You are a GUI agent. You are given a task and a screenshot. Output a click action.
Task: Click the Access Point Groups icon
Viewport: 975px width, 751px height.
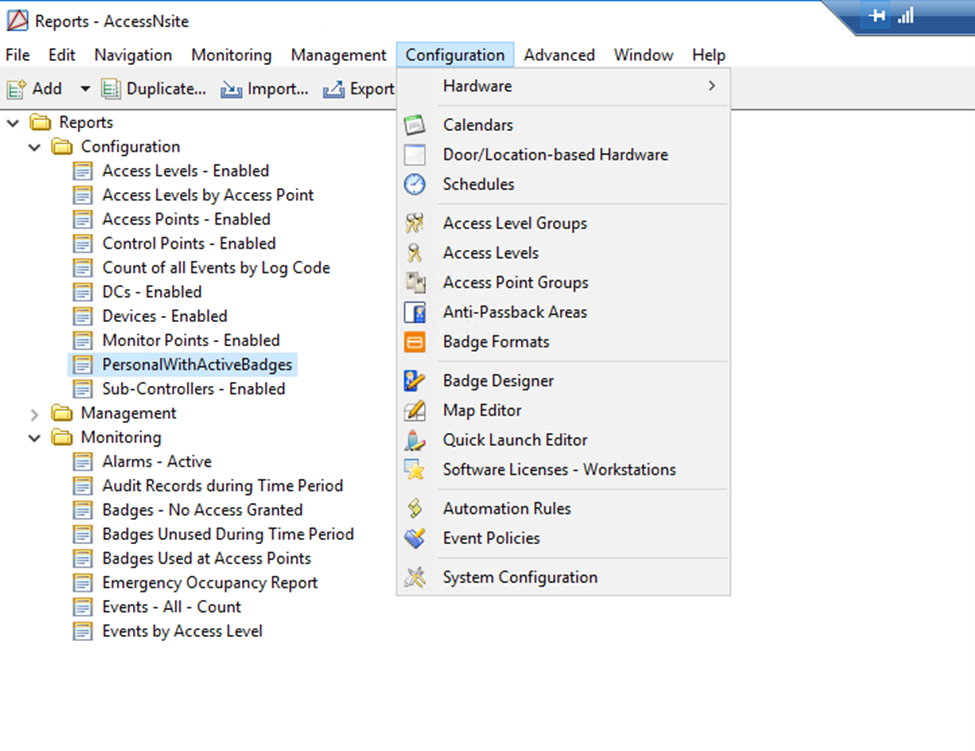pos(415,283)
